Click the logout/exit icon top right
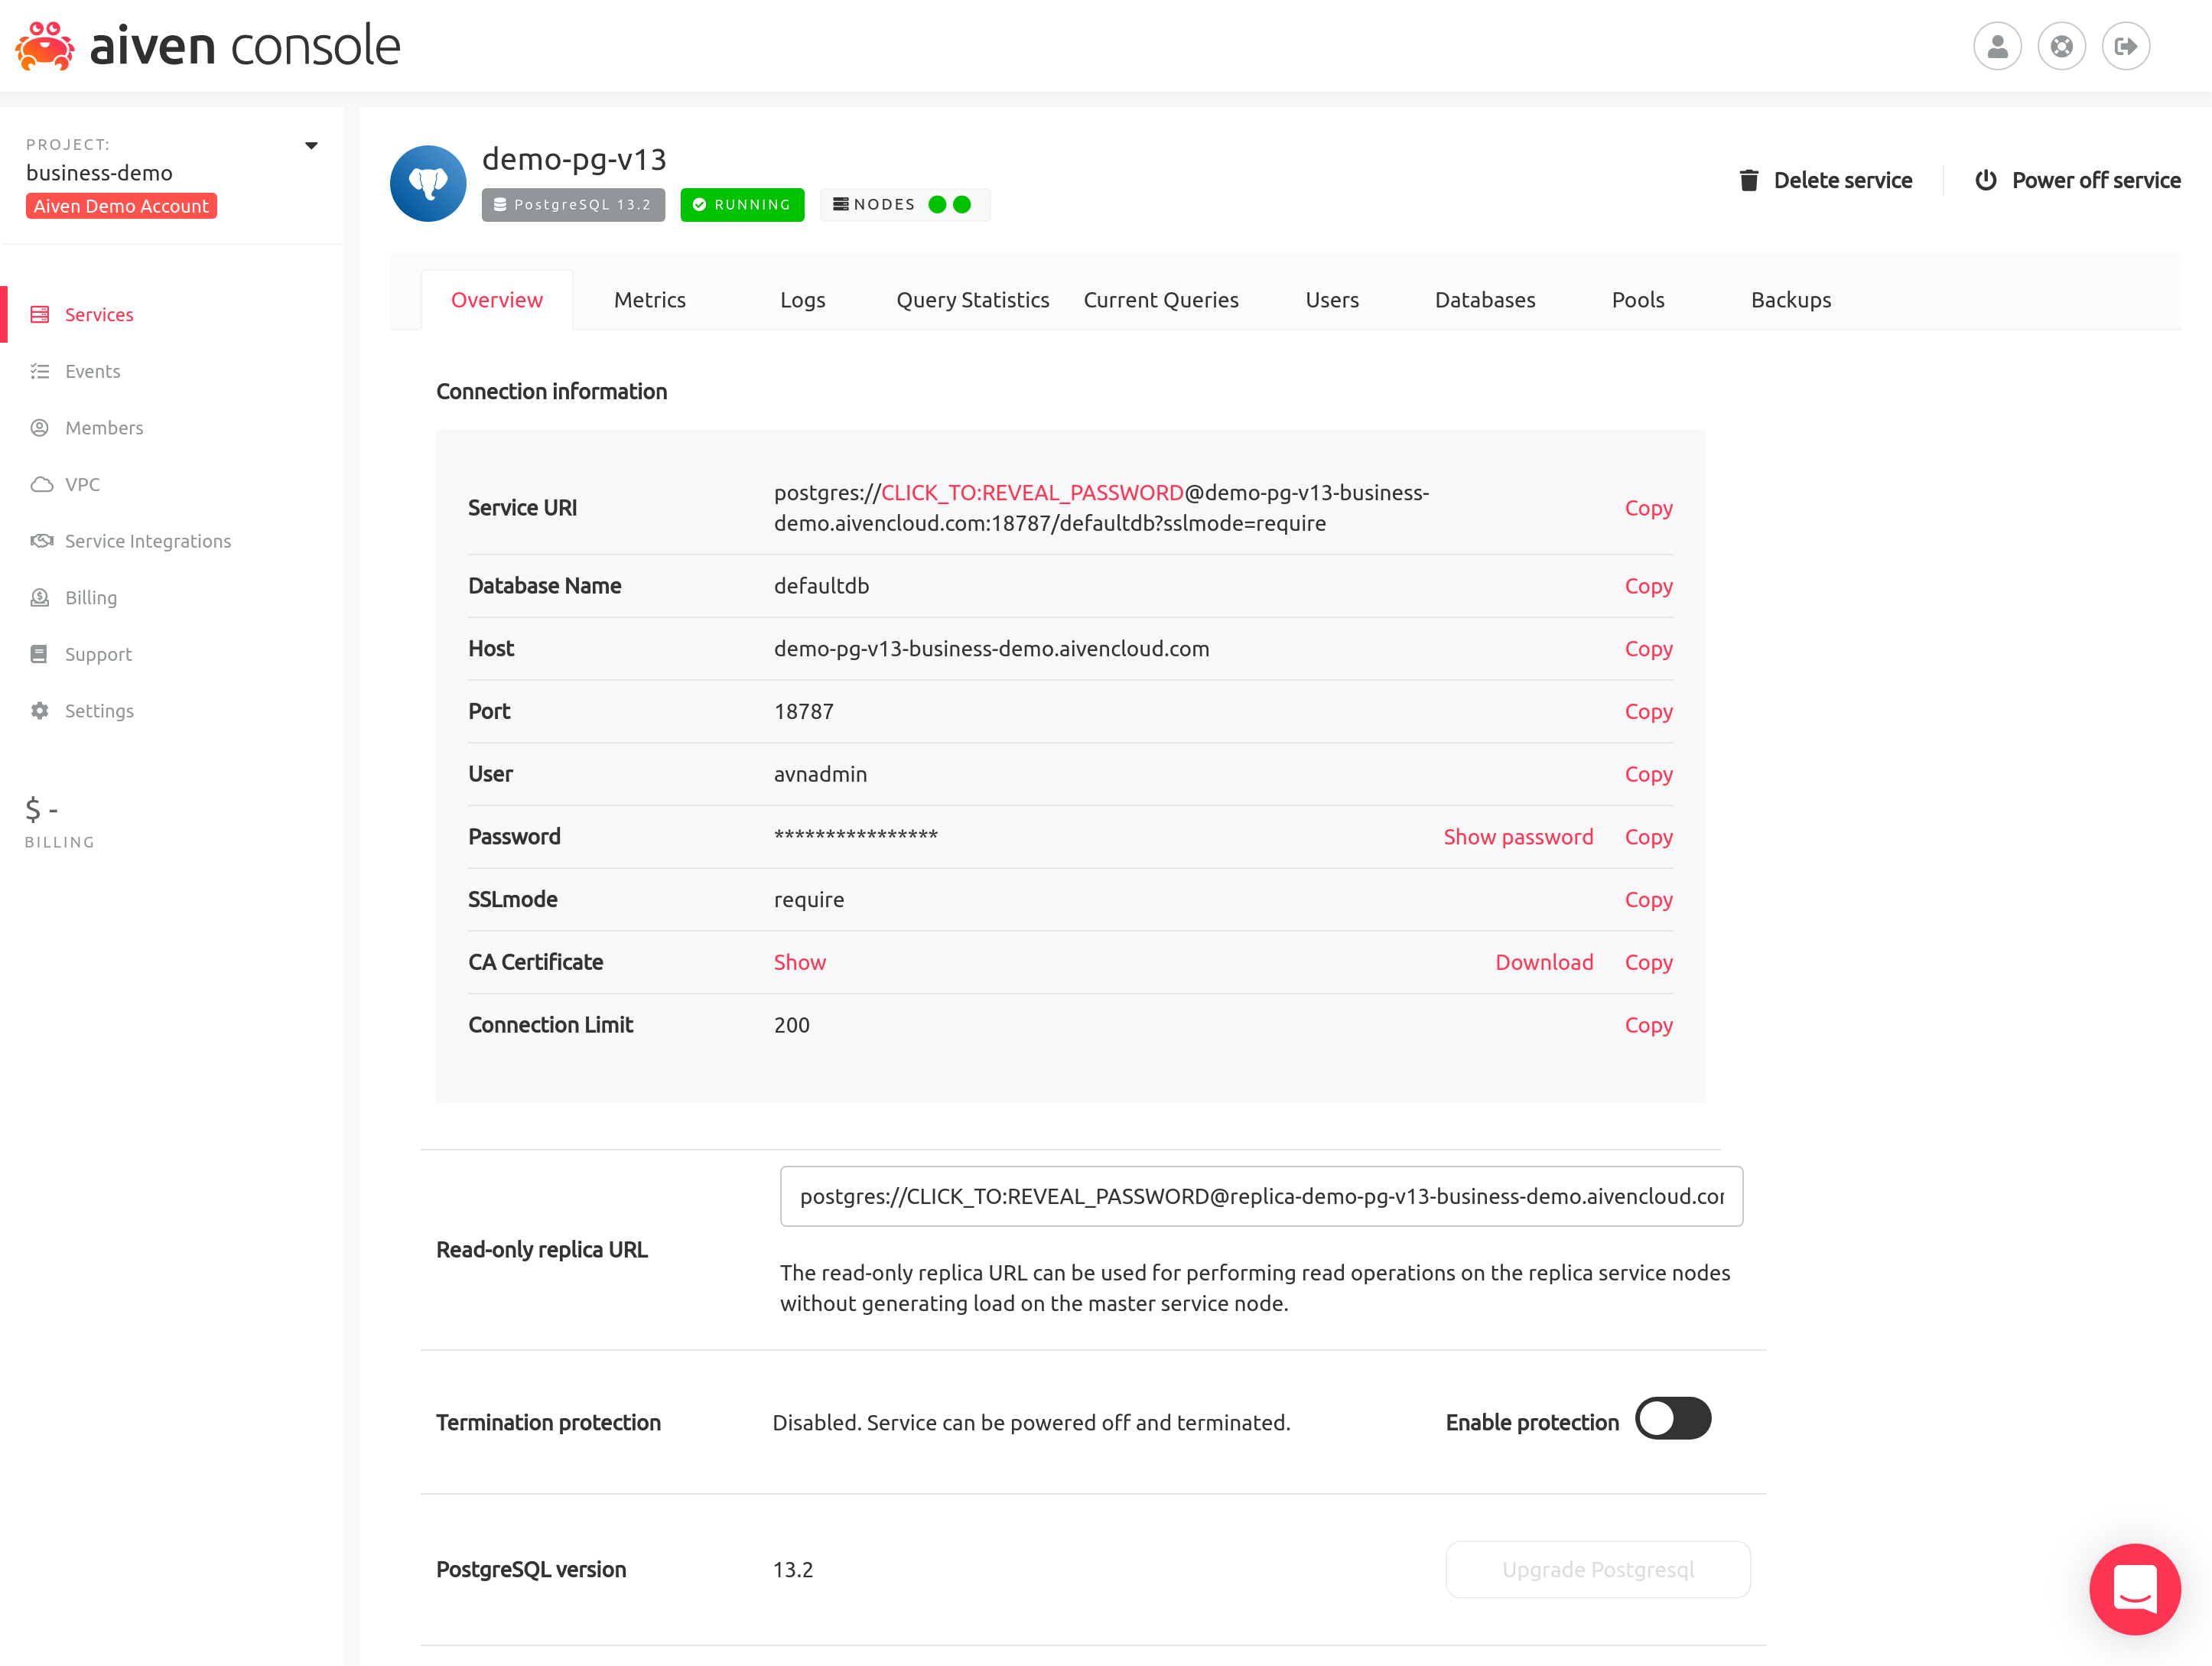 tap(2126, 45)
